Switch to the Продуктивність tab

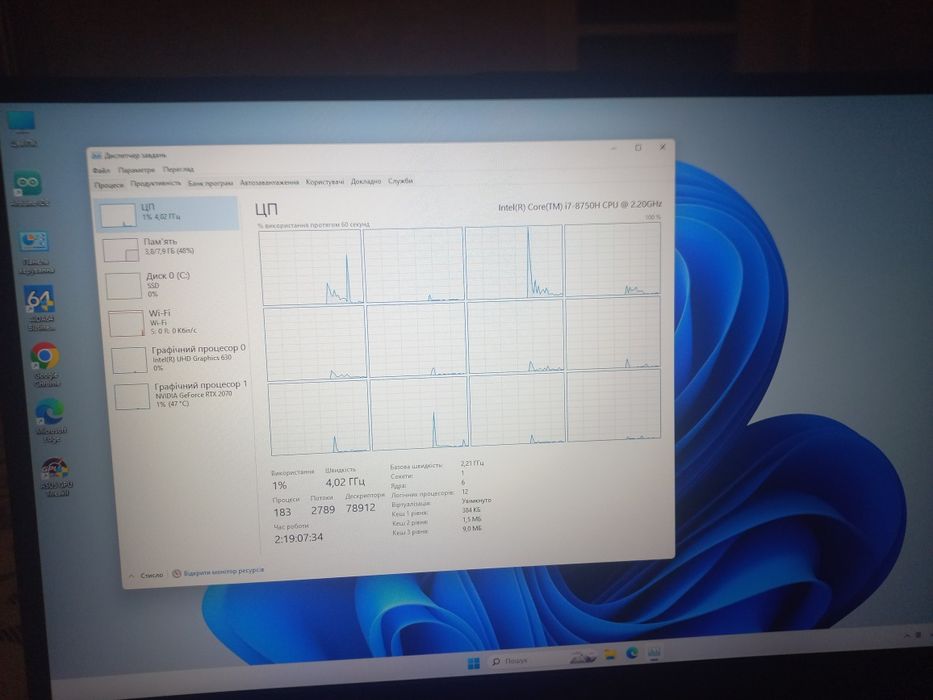point(156,183)
